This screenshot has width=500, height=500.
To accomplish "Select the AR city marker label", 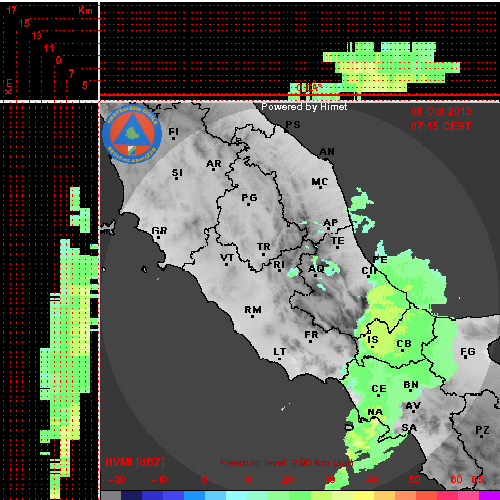I will tap(214, 164).
